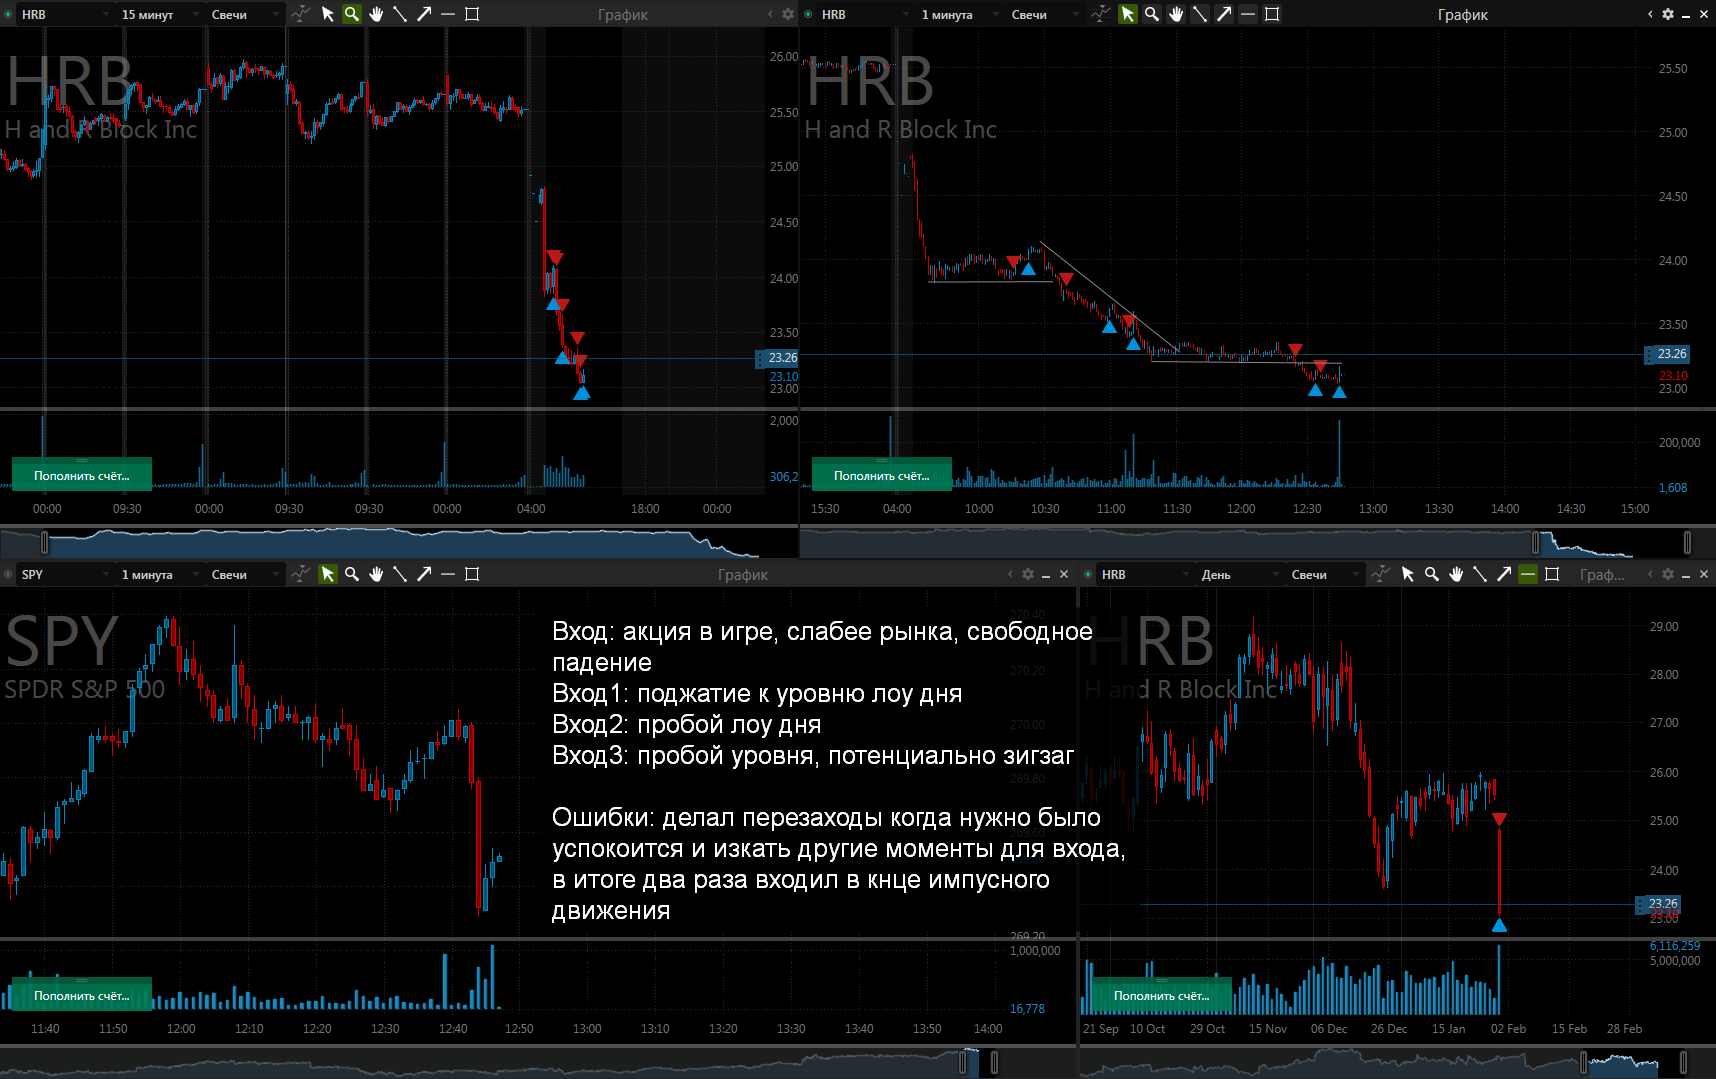This screenshot has width=1716, height=1079.
Task: Pick hand tool in HRB 1-minute chart
Action: (x=1176, y=14)
